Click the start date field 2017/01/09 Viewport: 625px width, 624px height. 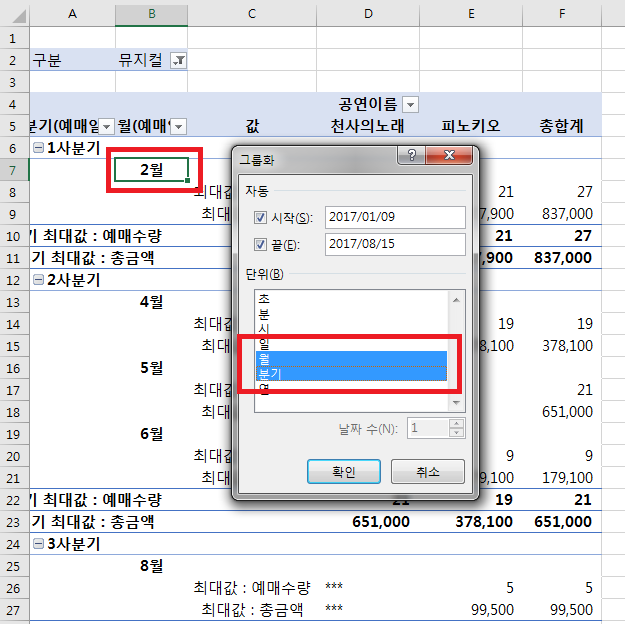[394, 218]
